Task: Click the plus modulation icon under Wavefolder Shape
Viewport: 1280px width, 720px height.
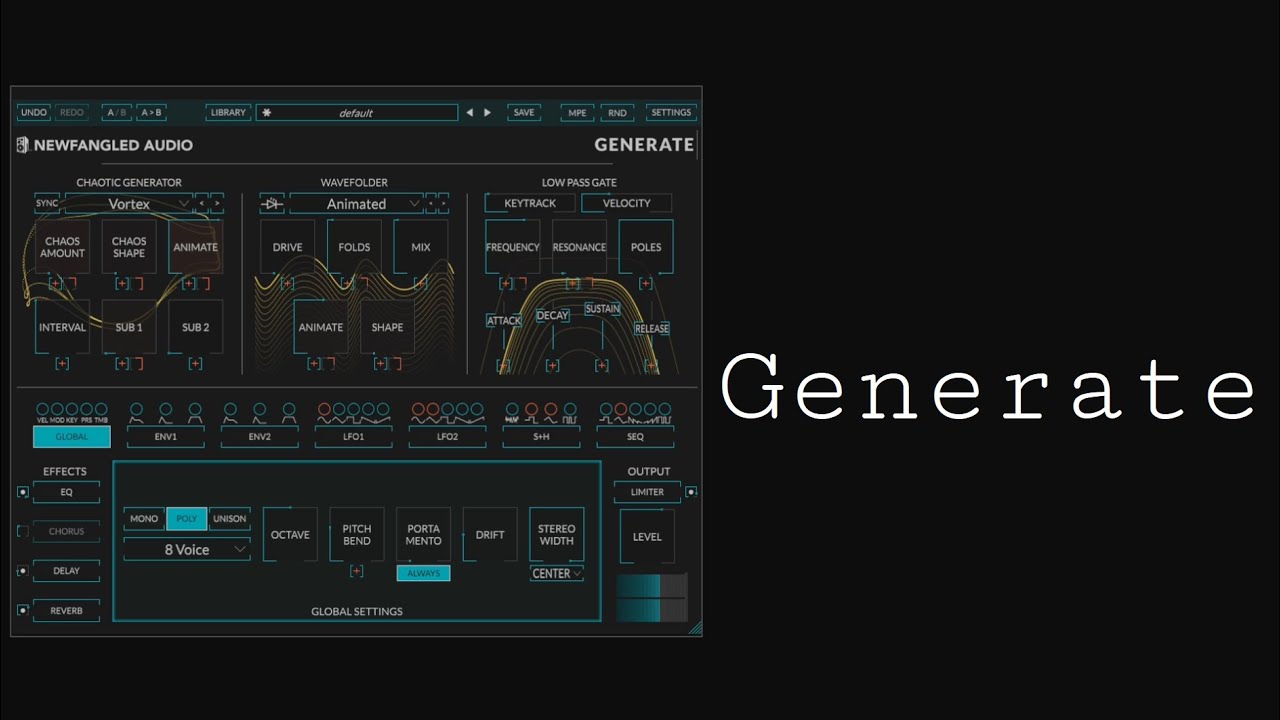Action: pyautogui.click(x=380, y=363)
